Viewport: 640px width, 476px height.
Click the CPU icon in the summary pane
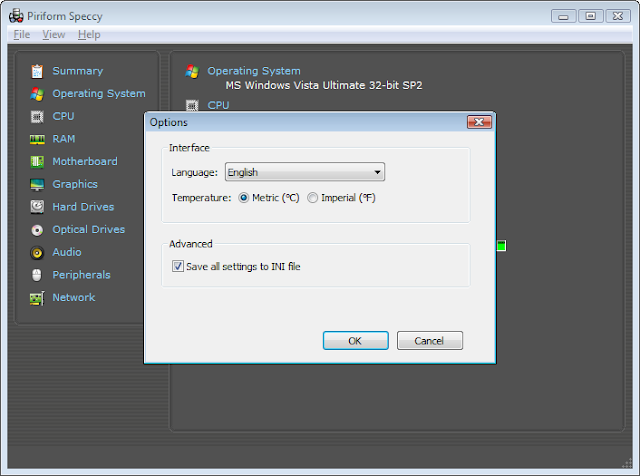[192, 105]
